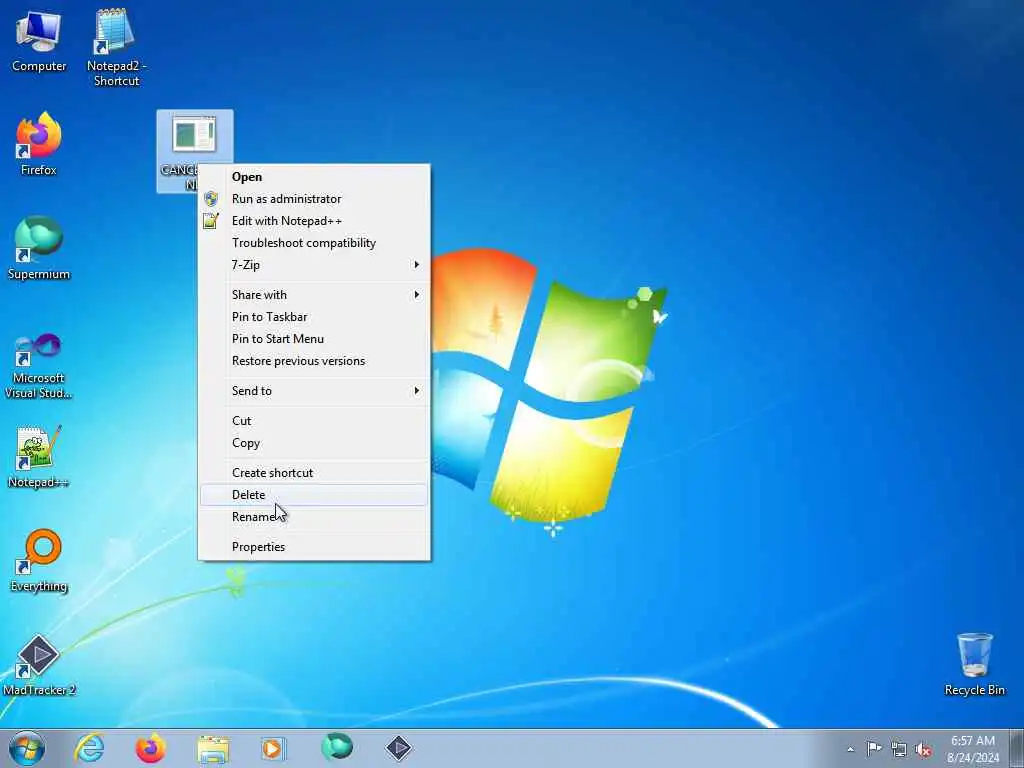Expand the Send to submenu
This screenshot has height=768, width=1024.
(x=313, y=391)
